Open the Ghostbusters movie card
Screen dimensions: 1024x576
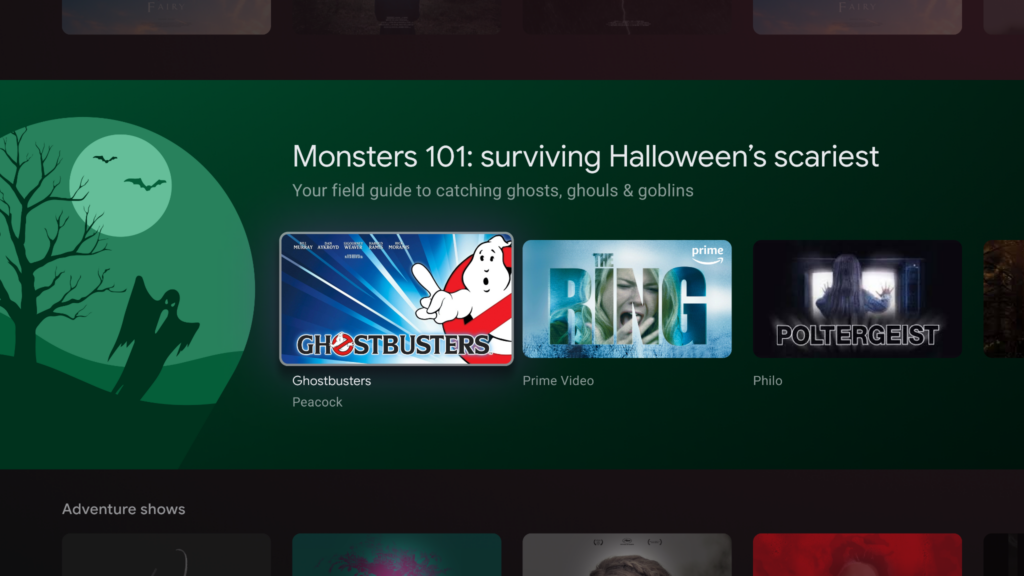click(396, 298)
